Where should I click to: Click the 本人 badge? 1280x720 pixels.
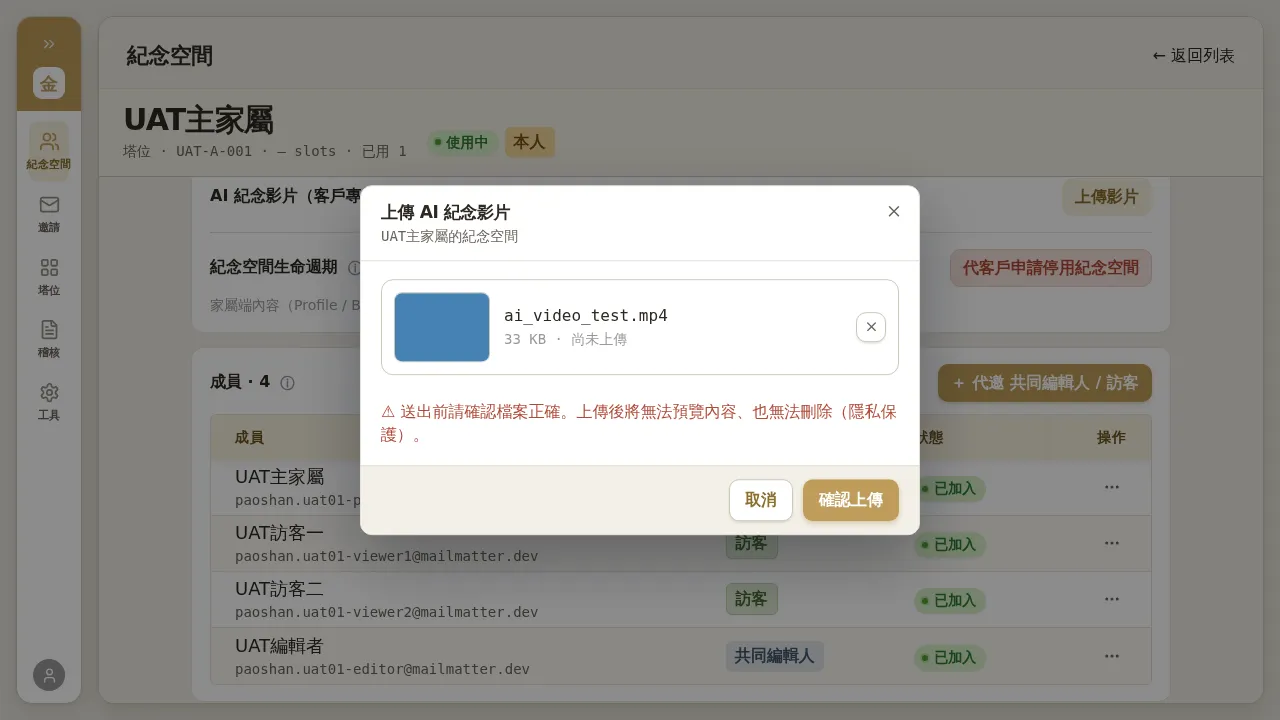point(529,142)
